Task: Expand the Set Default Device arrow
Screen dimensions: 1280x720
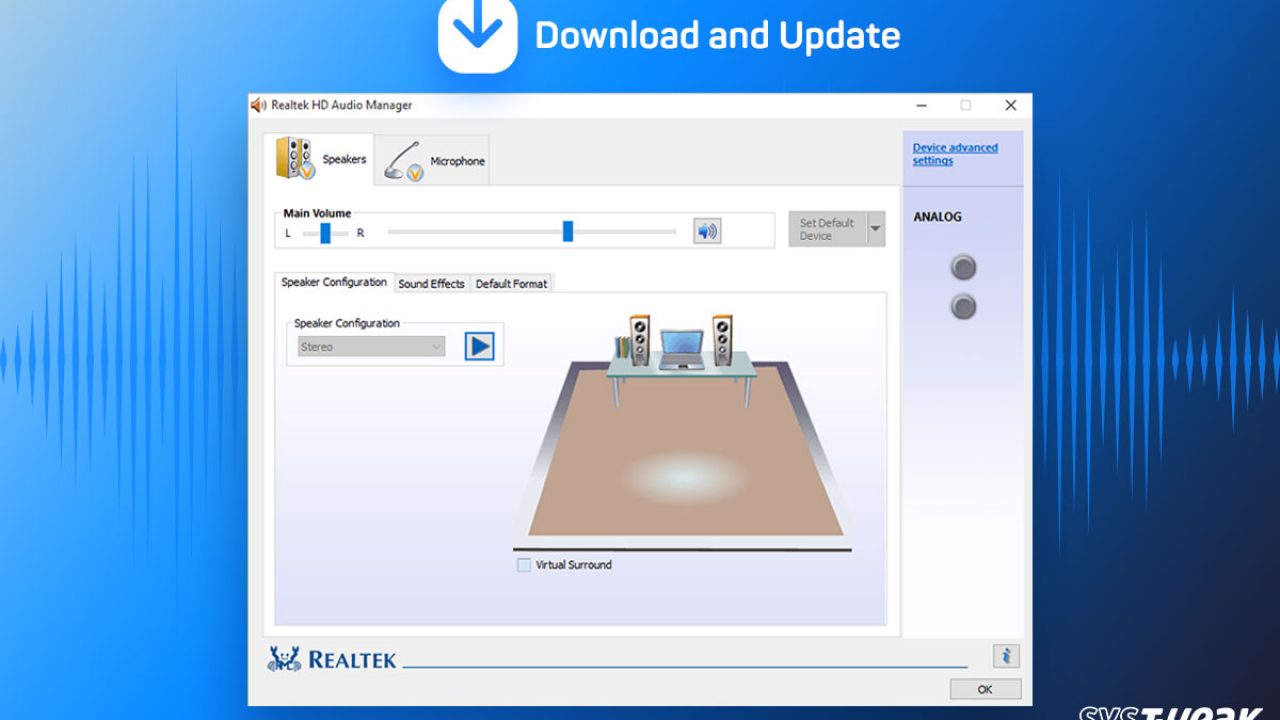Action: (876, 229)
